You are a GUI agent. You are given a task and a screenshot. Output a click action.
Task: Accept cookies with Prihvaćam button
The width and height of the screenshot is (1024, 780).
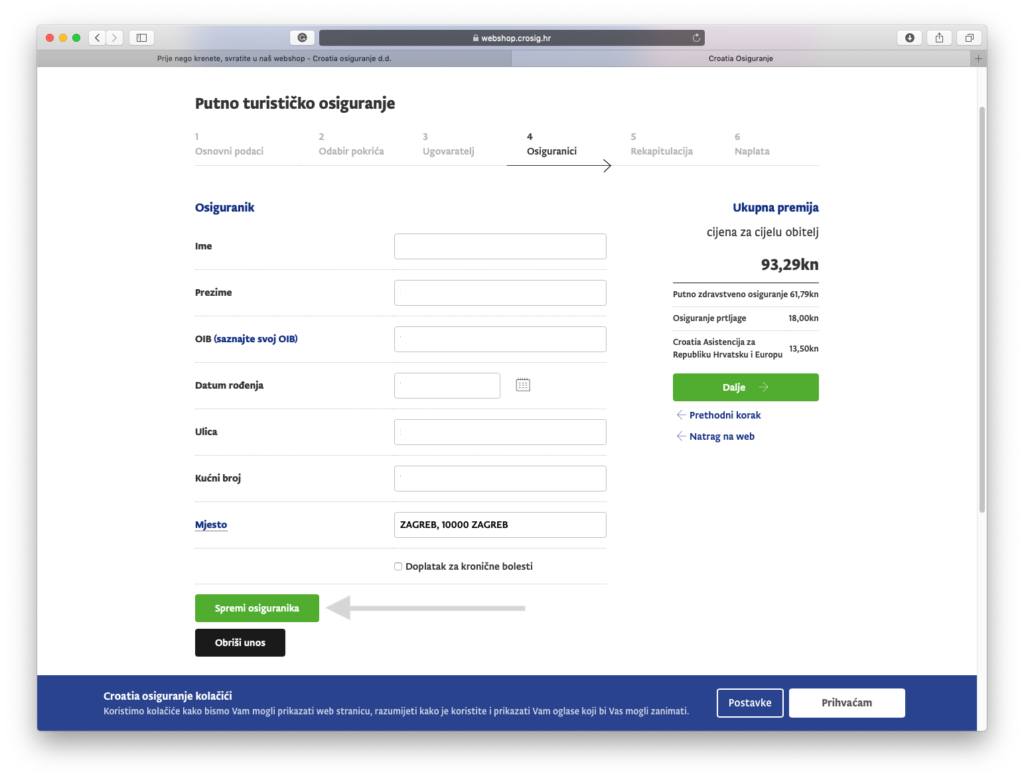pos(846,703)
